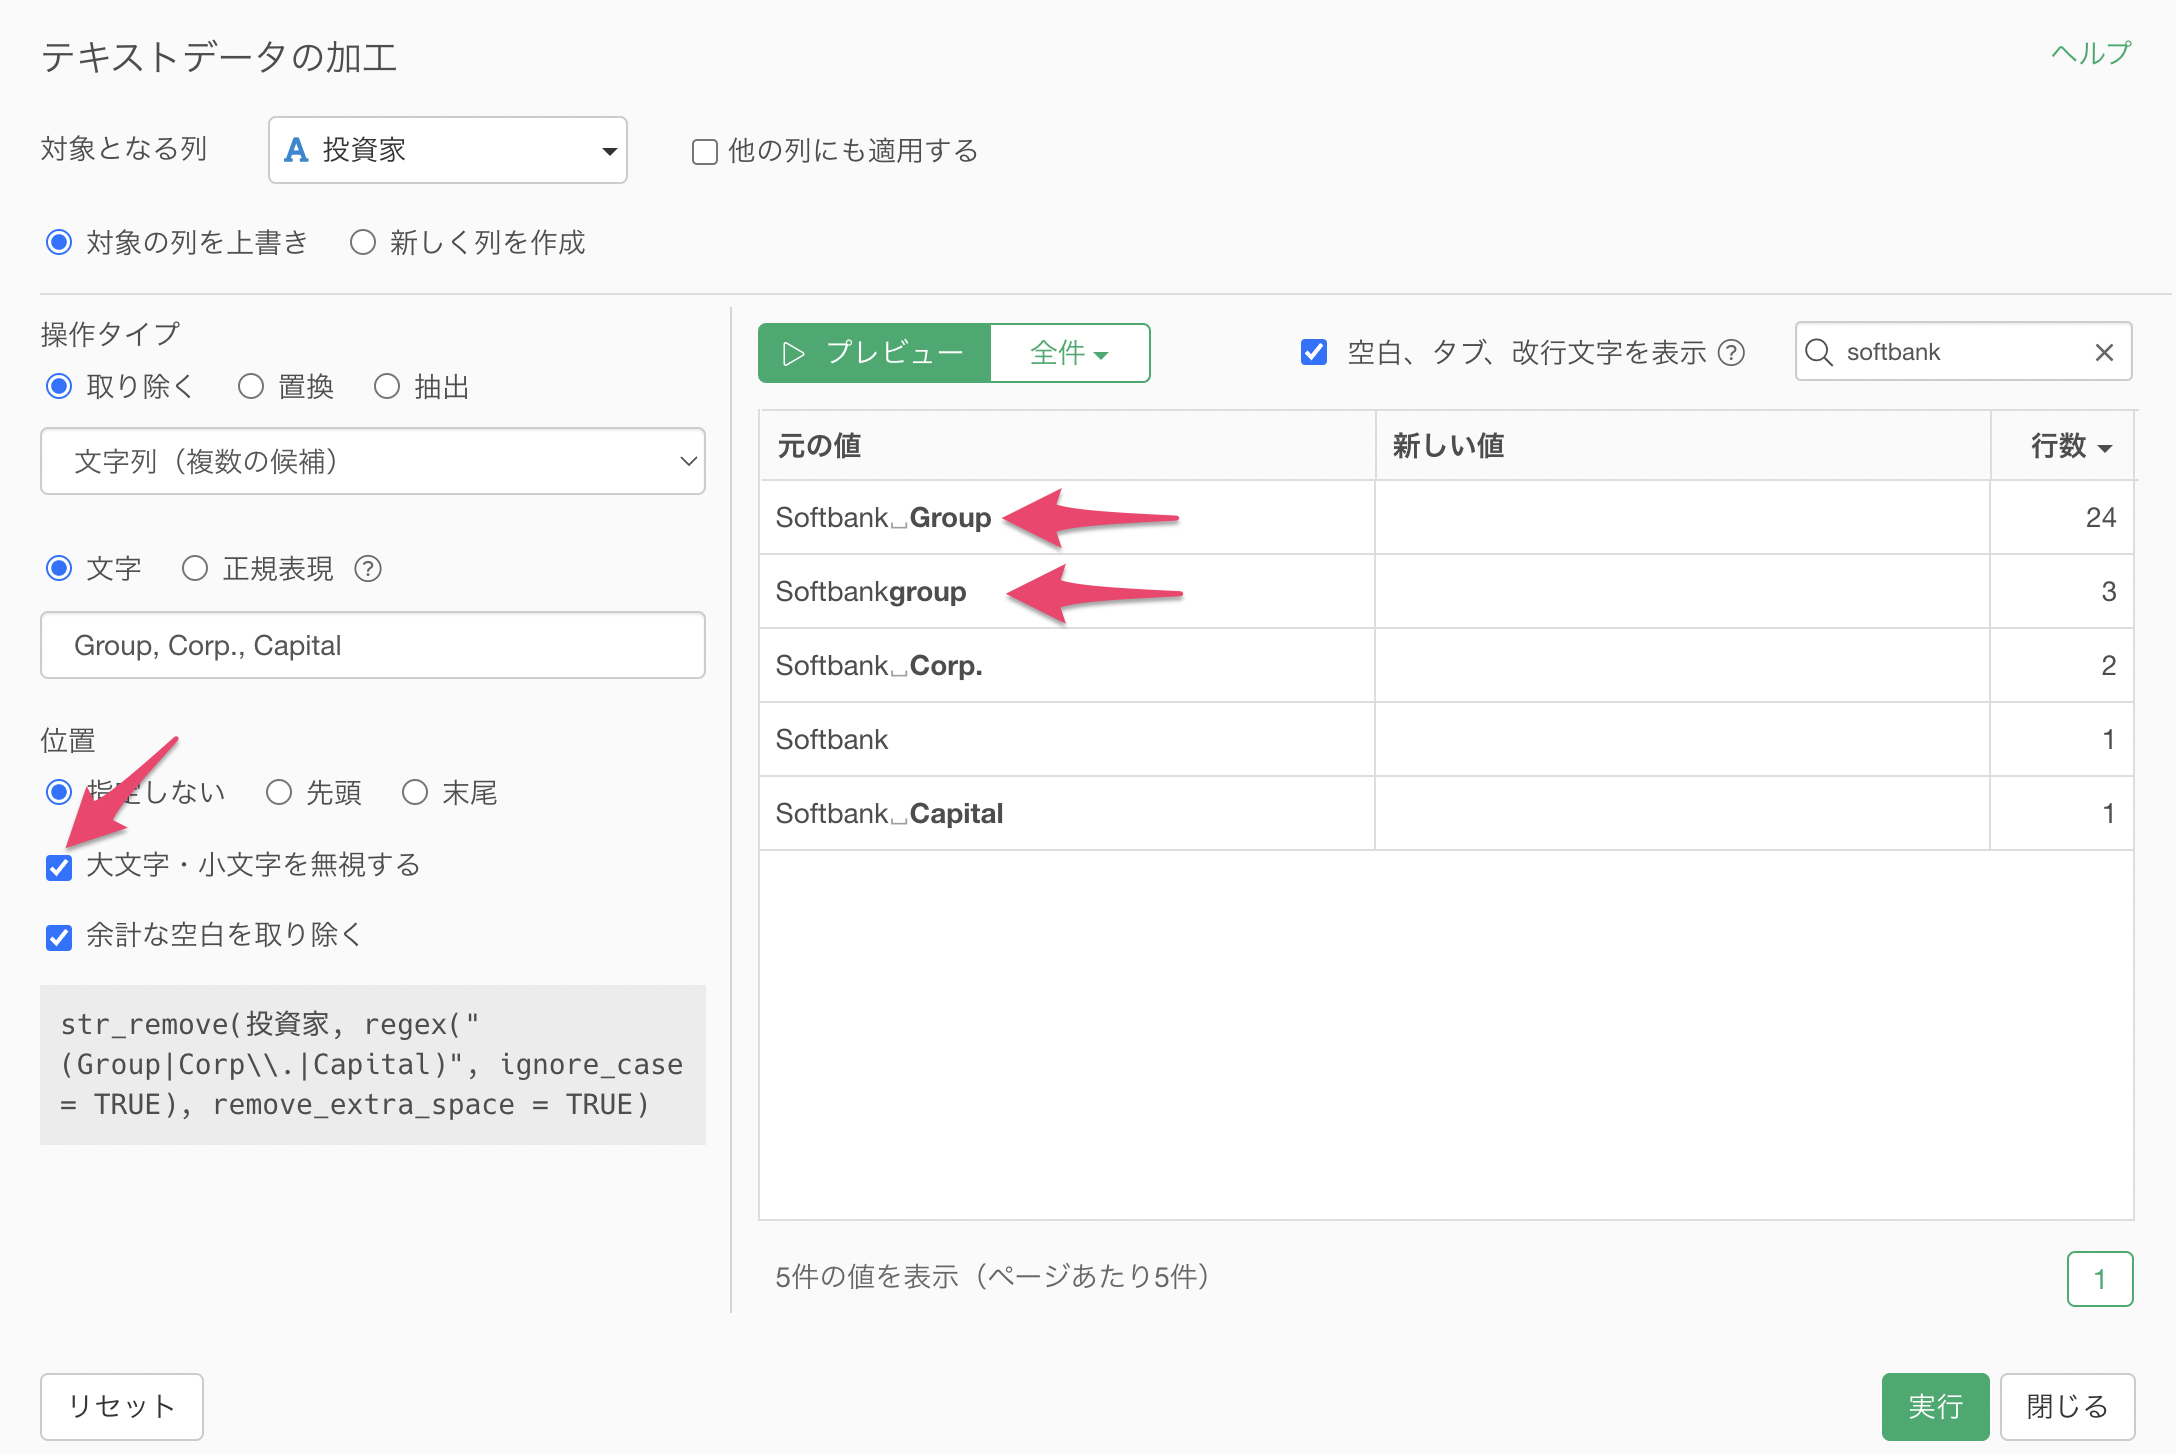Click the str_remove code preview block
The width and height of the screenshot is (2176, 1454).
pyautogui.click(x=373, y=1065)
